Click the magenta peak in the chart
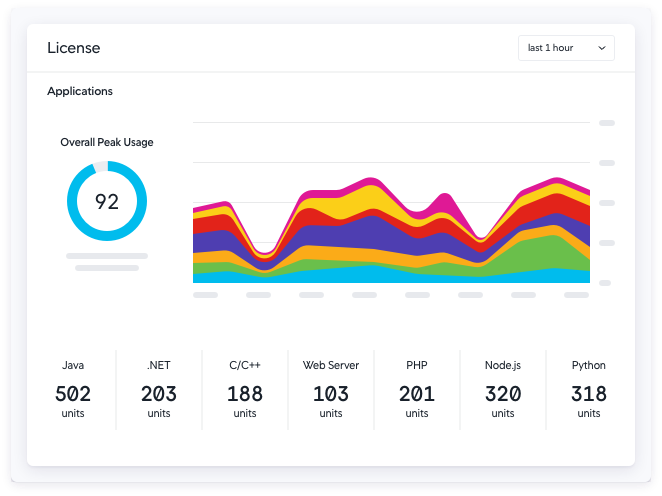The image size is (662, 496). tap(445, 203)
